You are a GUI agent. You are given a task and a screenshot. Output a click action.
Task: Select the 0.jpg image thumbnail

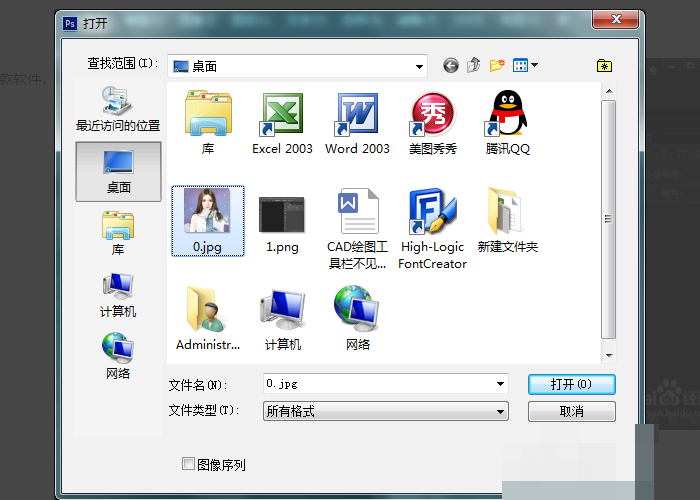tap(208, 221)
